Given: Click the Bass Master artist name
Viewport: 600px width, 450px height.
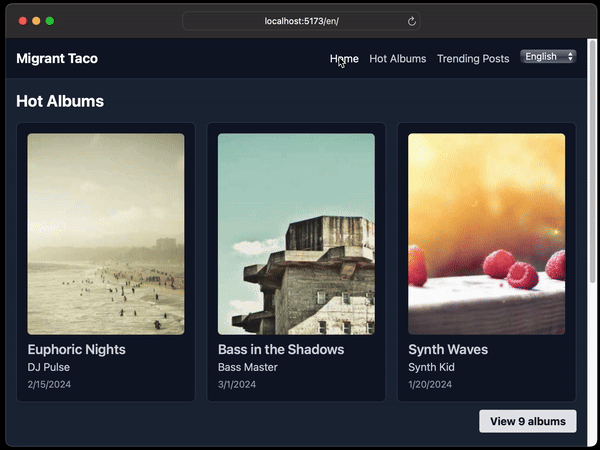Looking at the screenshot, I should [248, 367].
